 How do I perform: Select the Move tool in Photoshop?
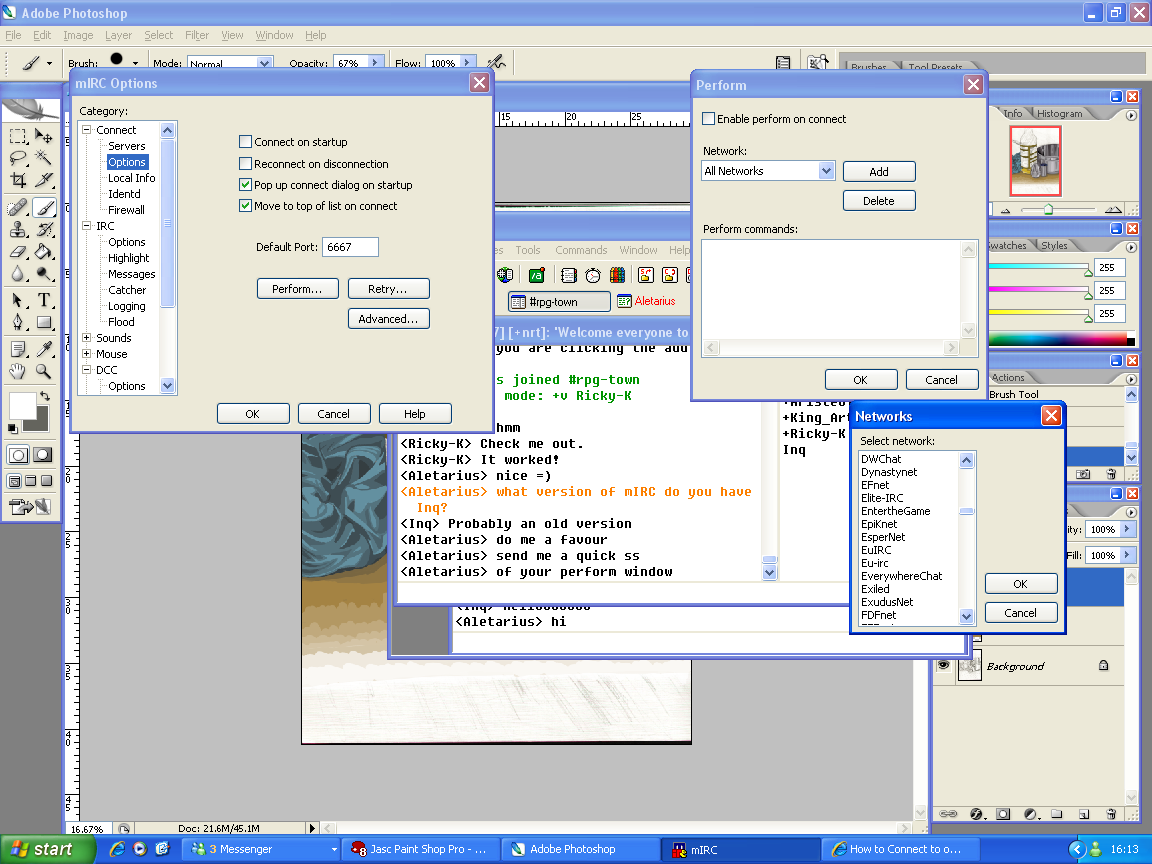(44, 137)
